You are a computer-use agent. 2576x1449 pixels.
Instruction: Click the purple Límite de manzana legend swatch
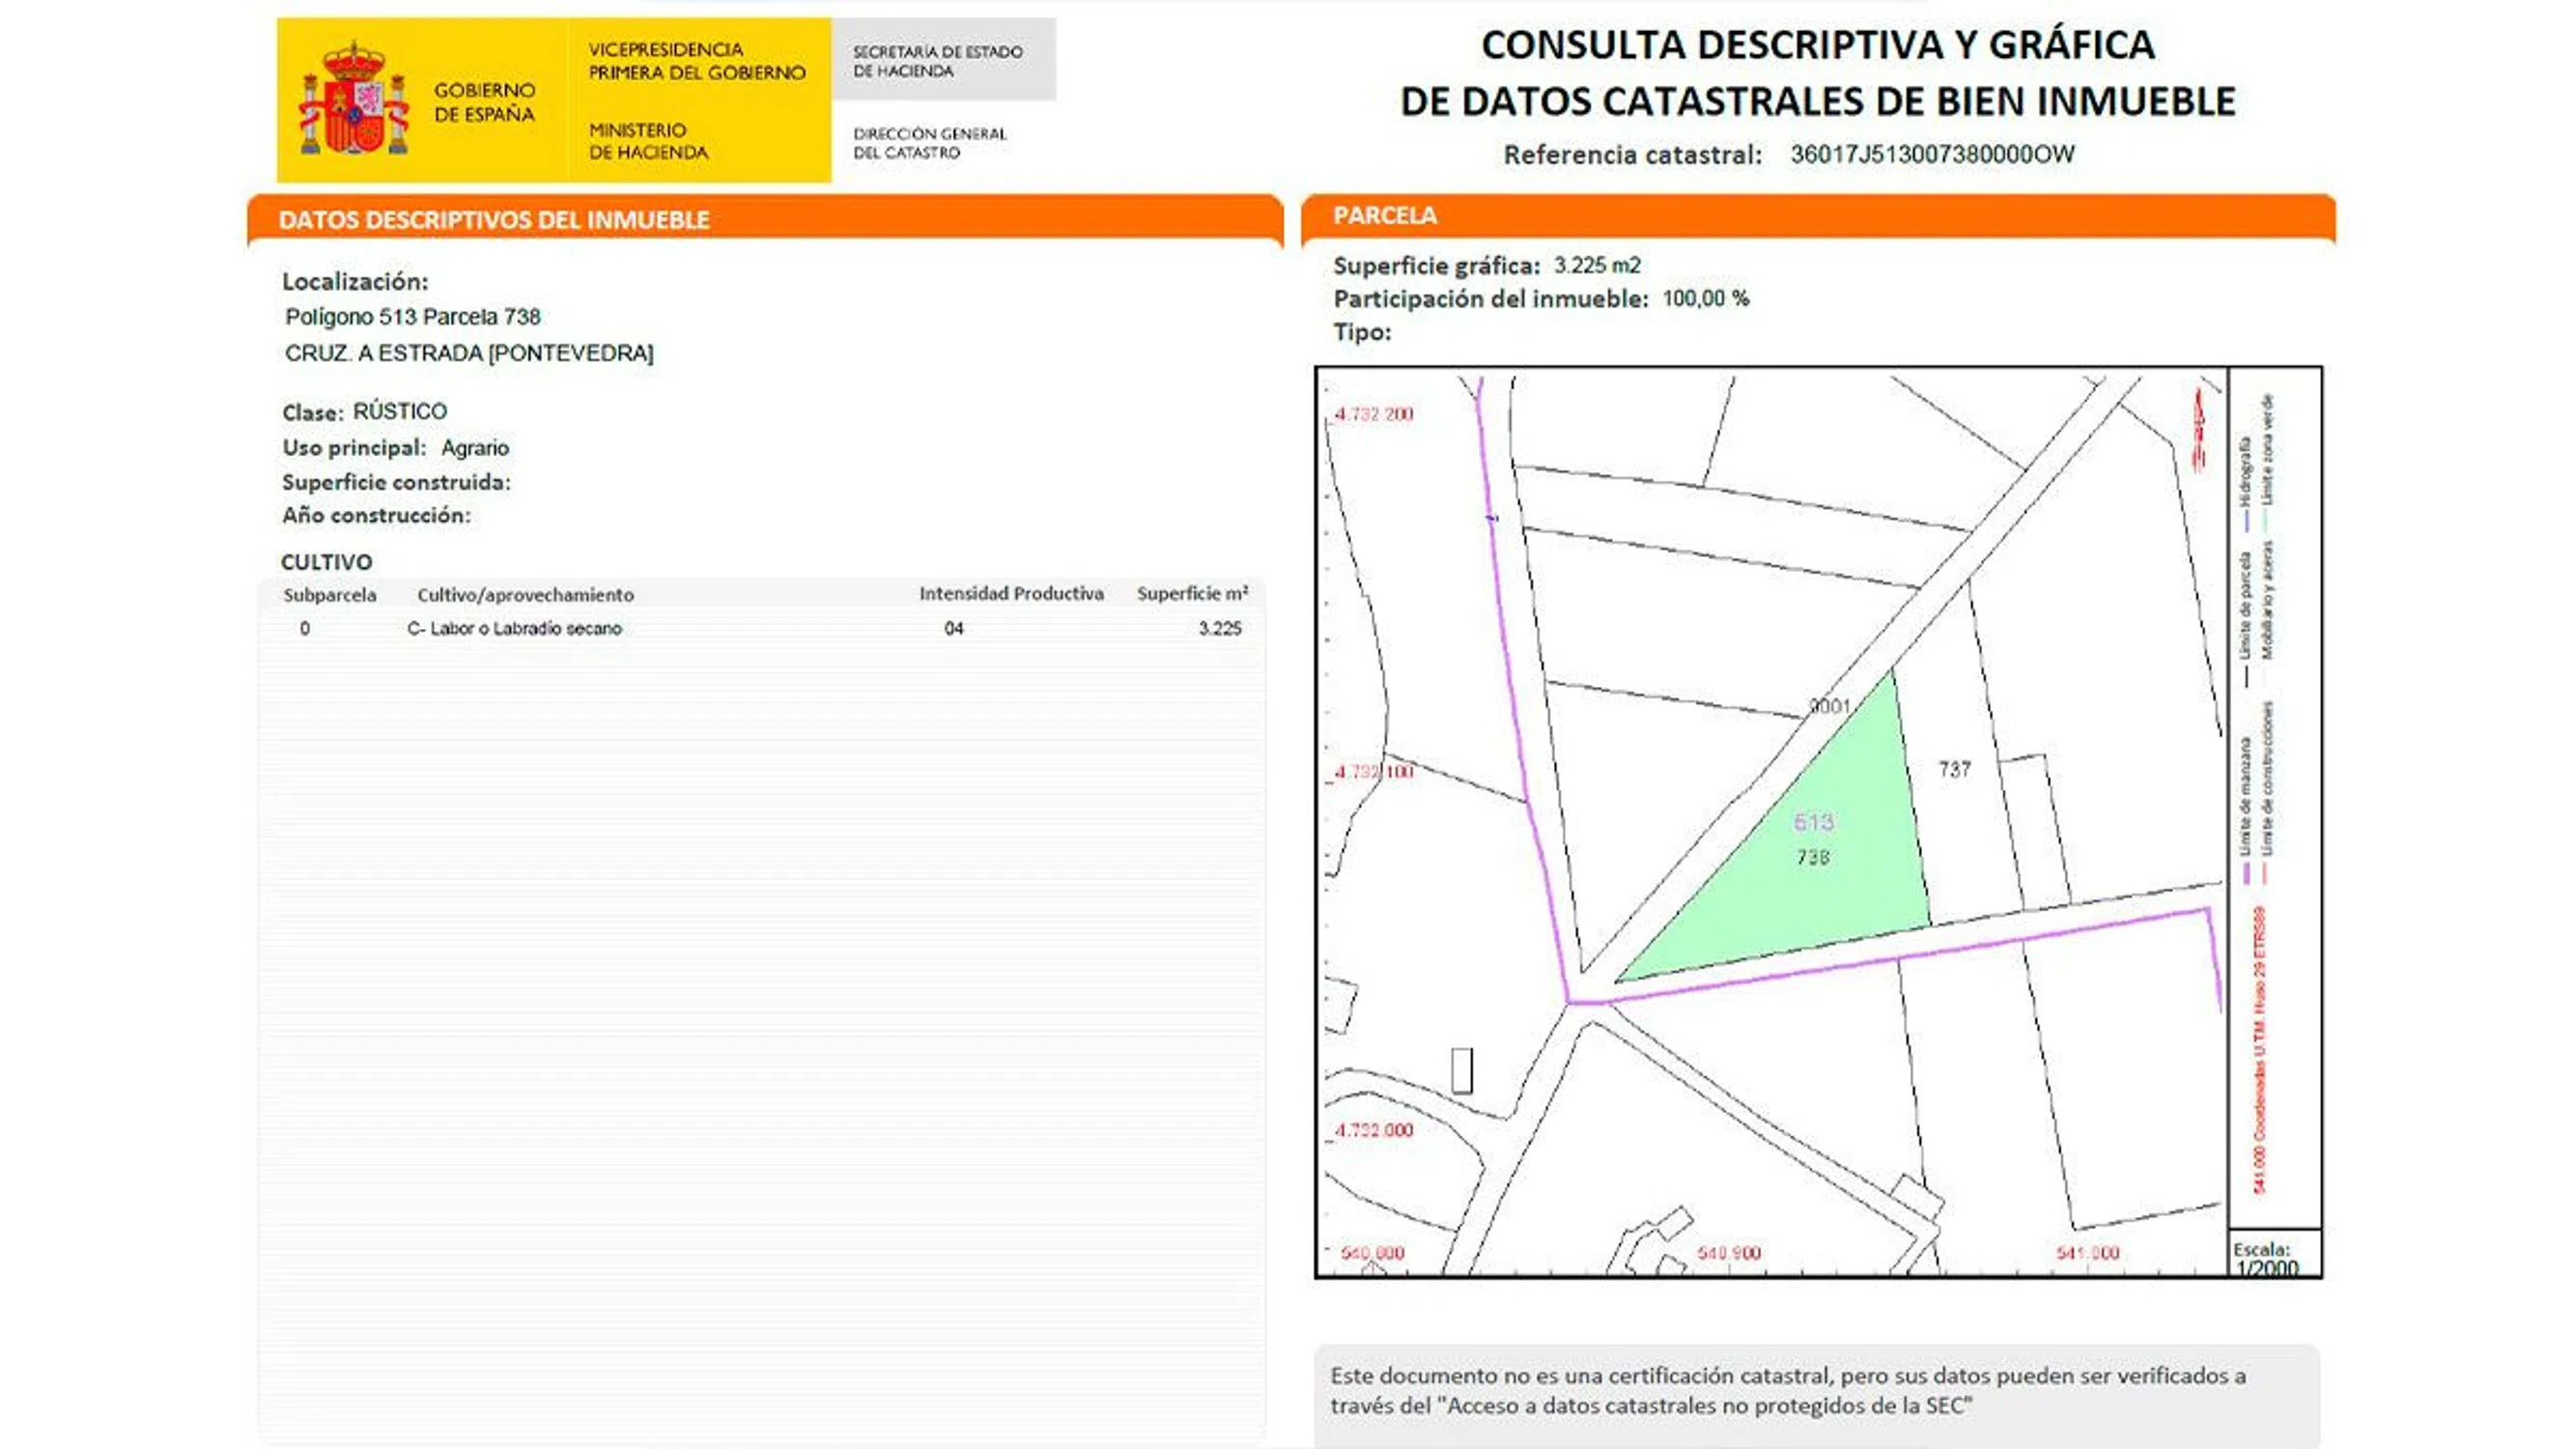click(x=2246, y=872)
